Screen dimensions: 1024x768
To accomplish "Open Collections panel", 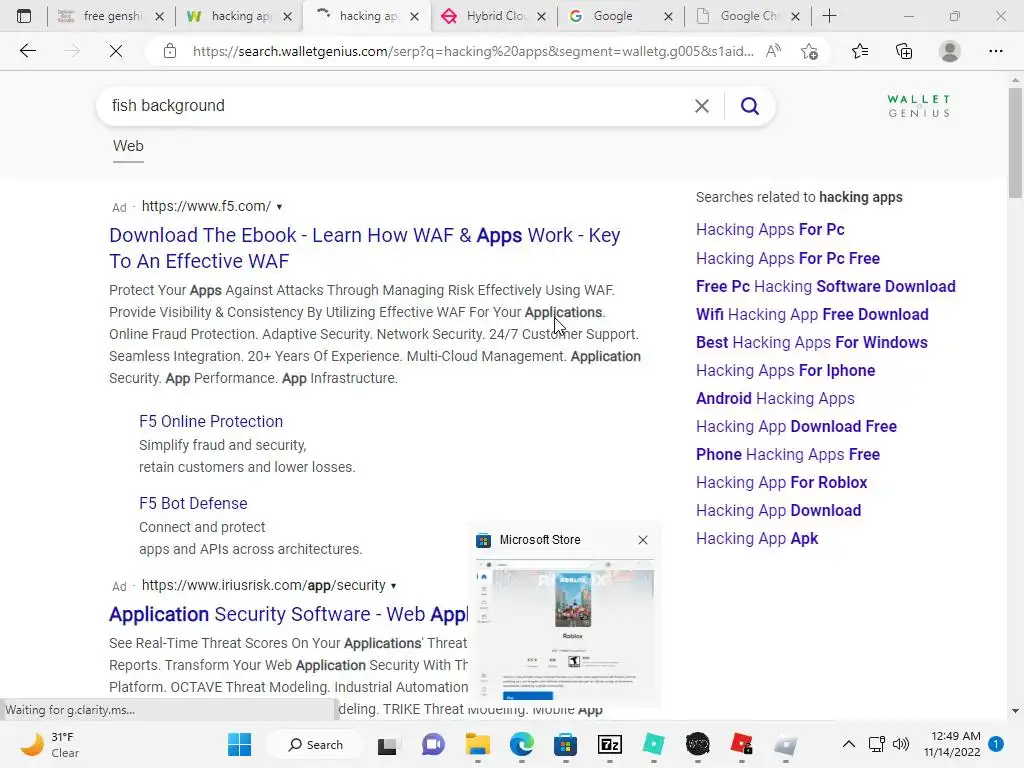I will coord(904,51).
